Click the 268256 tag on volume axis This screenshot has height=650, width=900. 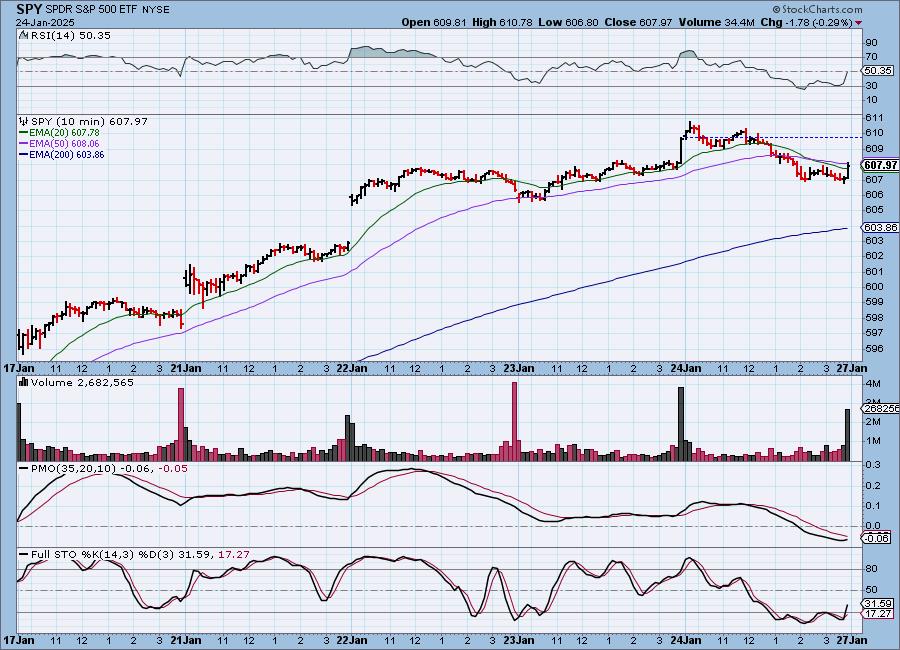click(x=880, y=409)
